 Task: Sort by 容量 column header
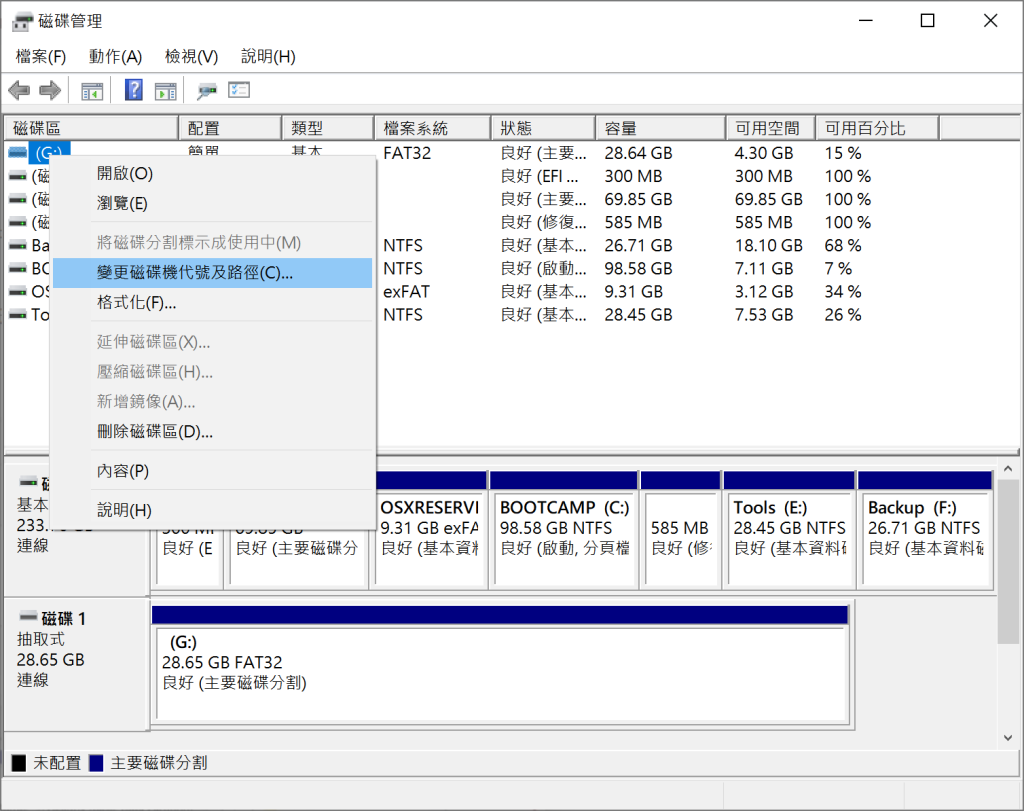660,128
